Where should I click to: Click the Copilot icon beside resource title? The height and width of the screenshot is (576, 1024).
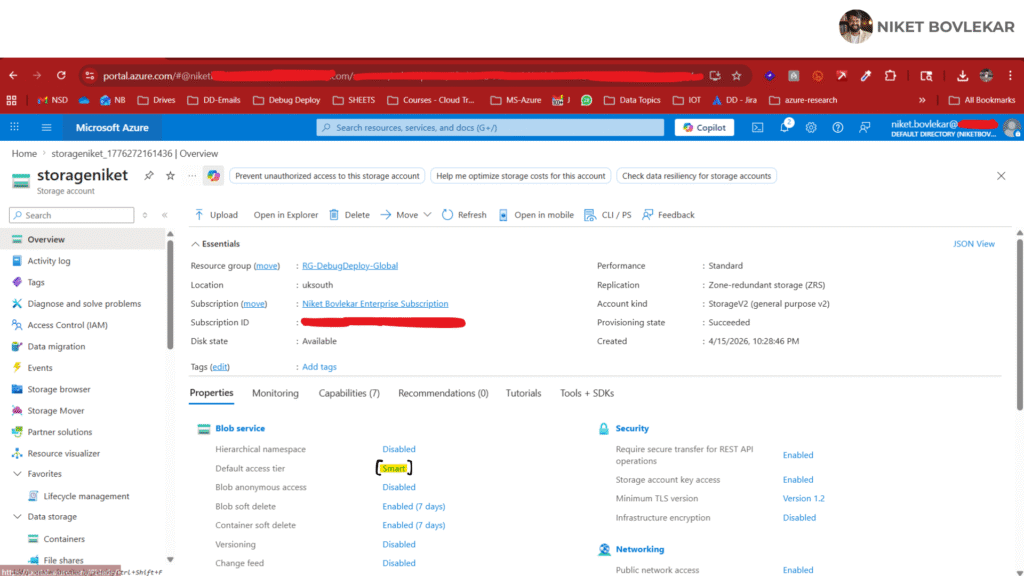(214, 176)
